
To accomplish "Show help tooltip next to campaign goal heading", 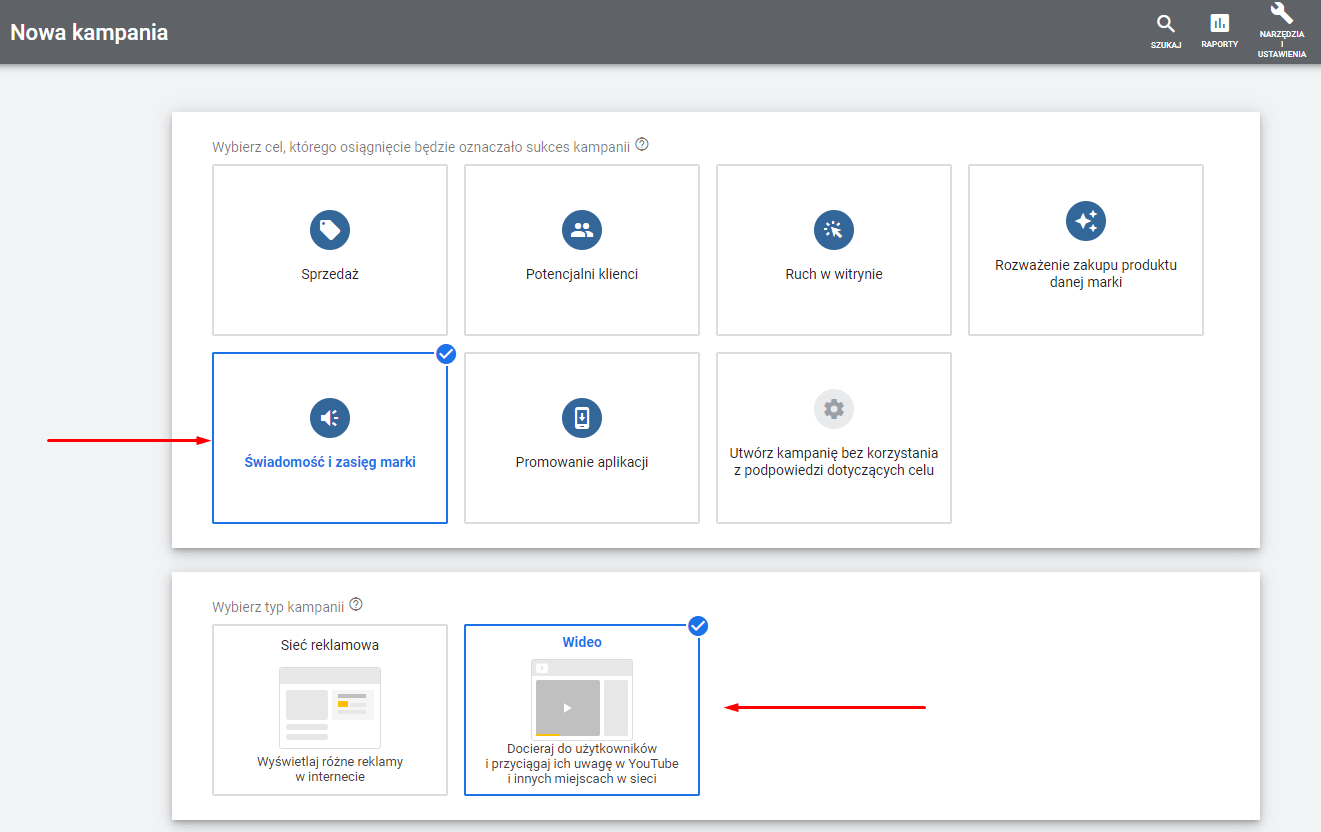I will coord(642,145).
